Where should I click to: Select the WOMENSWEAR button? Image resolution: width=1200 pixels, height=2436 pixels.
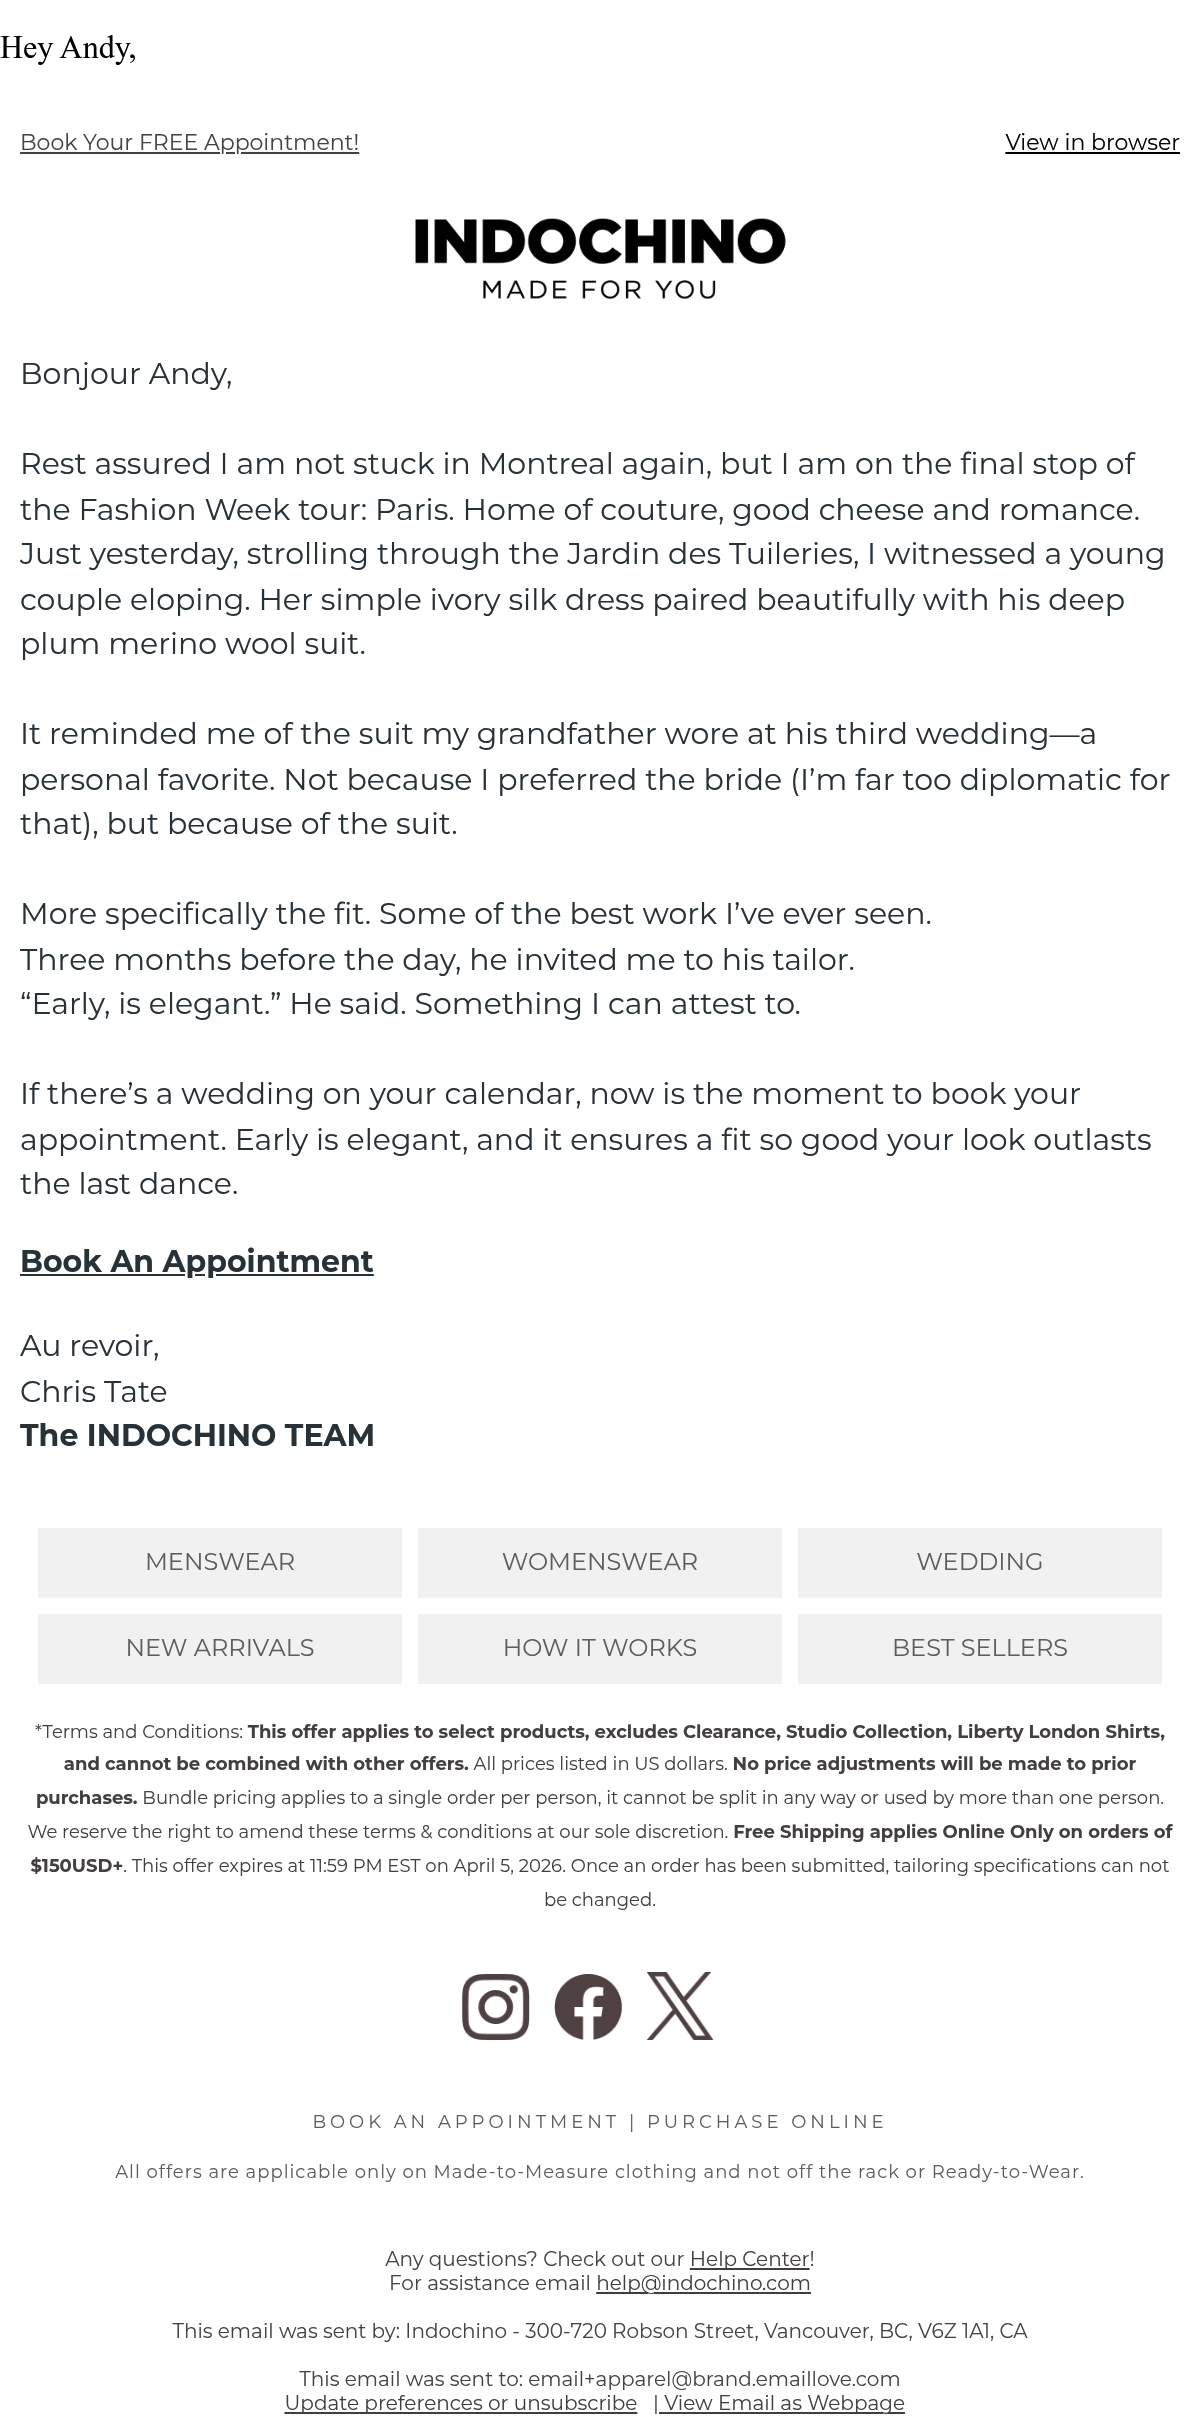[600, 1562]
